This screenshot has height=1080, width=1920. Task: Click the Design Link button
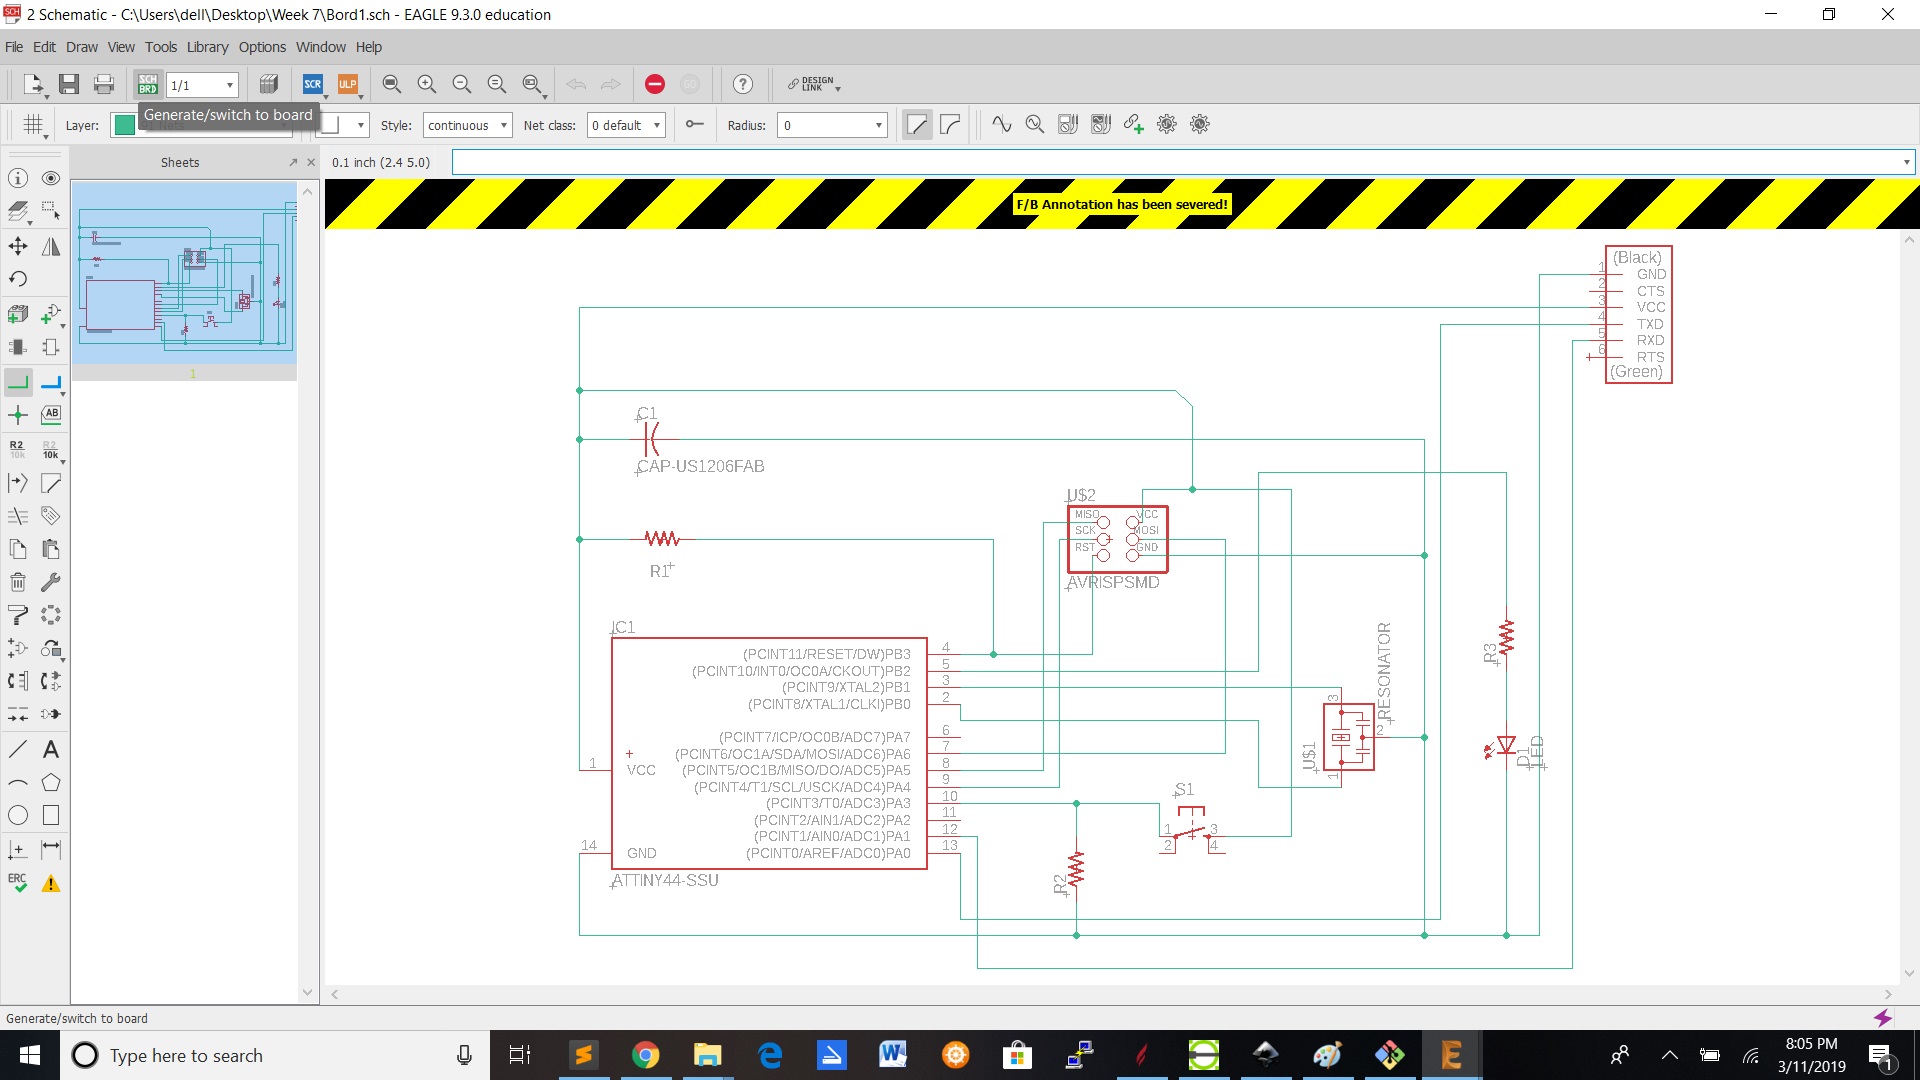(812, 84)
